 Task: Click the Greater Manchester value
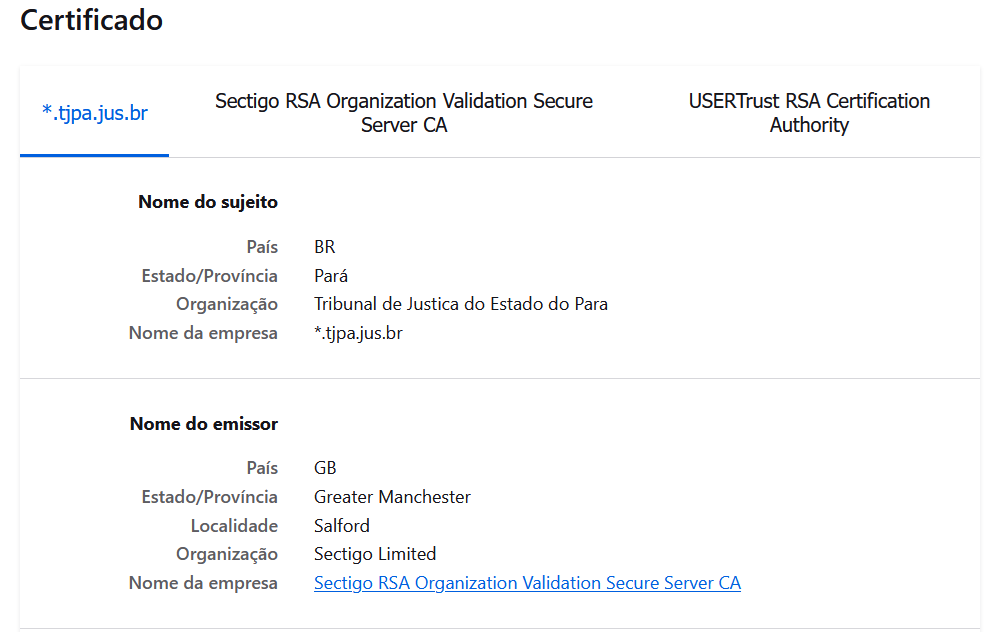(x=392, y=497)
